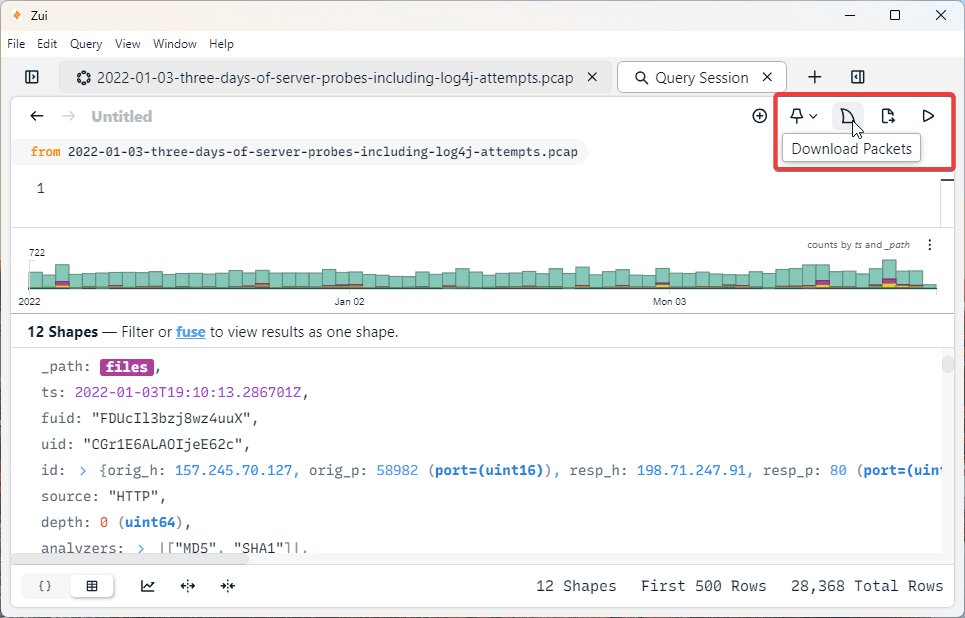Open a new tab with plus icon
This screenshot has height=618, width=965.
coord(814,77)
